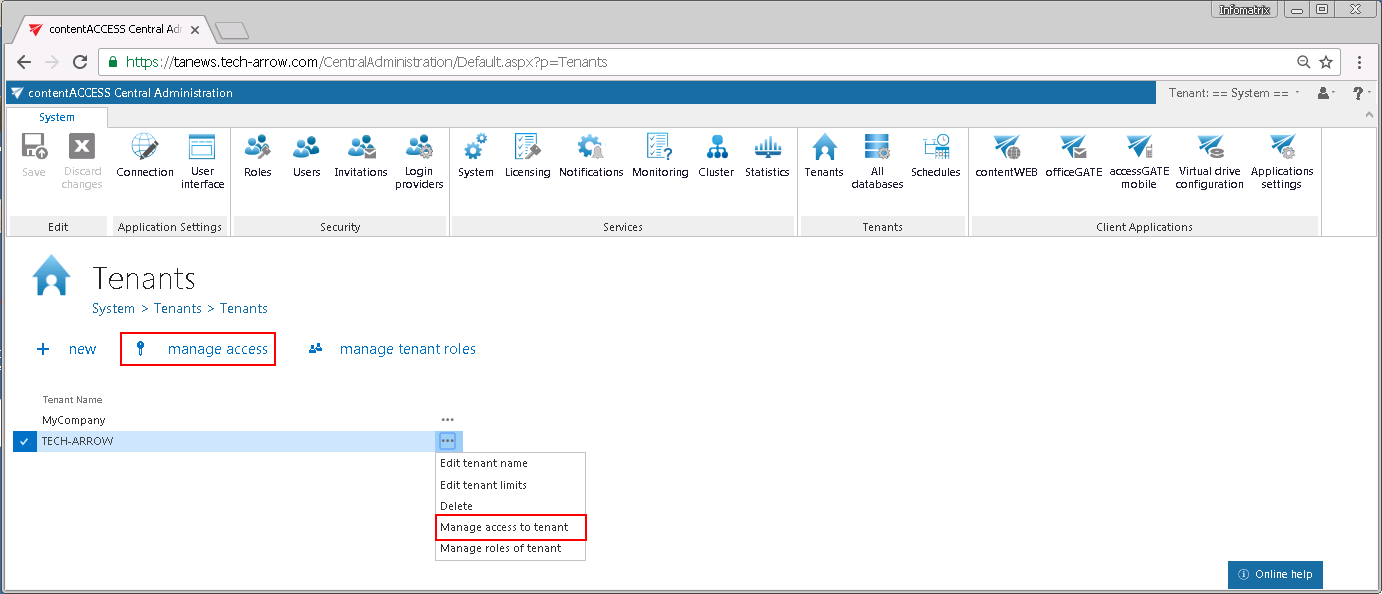Open the Online help button
This screenshot has width=1382, height=594.
[x=1275, y=574]
